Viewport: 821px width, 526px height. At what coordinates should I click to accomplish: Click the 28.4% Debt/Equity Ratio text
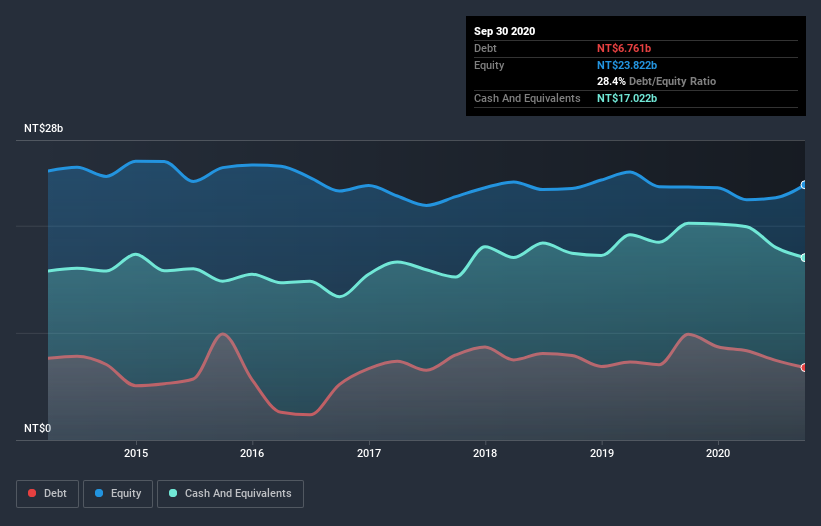click(657, 81)
